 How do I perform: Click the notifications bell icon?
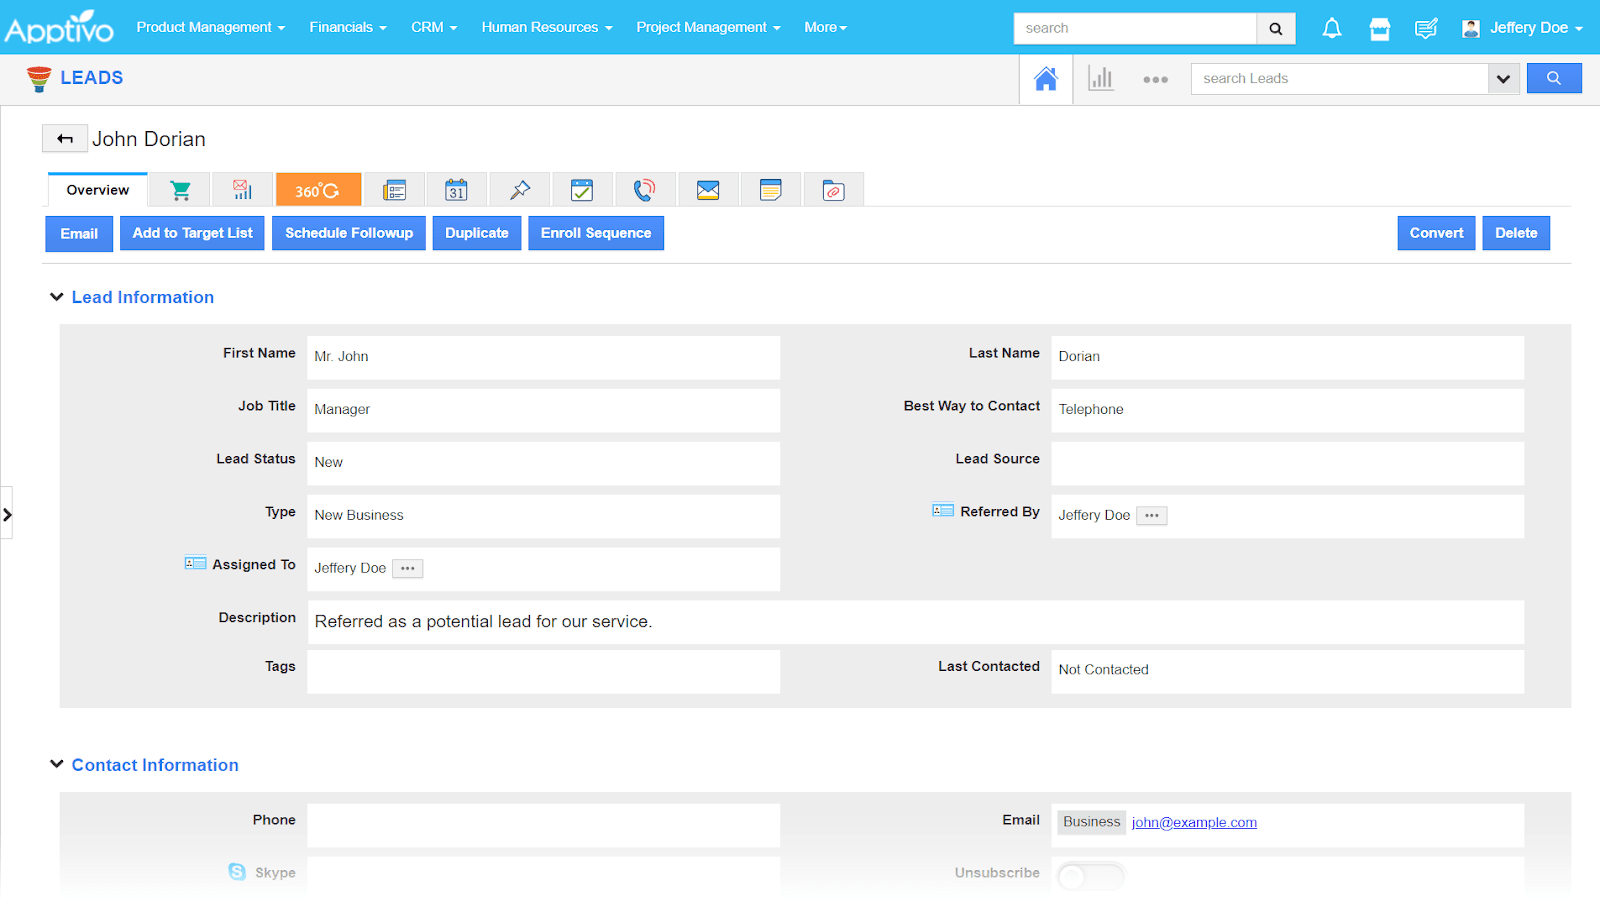(x=1331, y=28)
